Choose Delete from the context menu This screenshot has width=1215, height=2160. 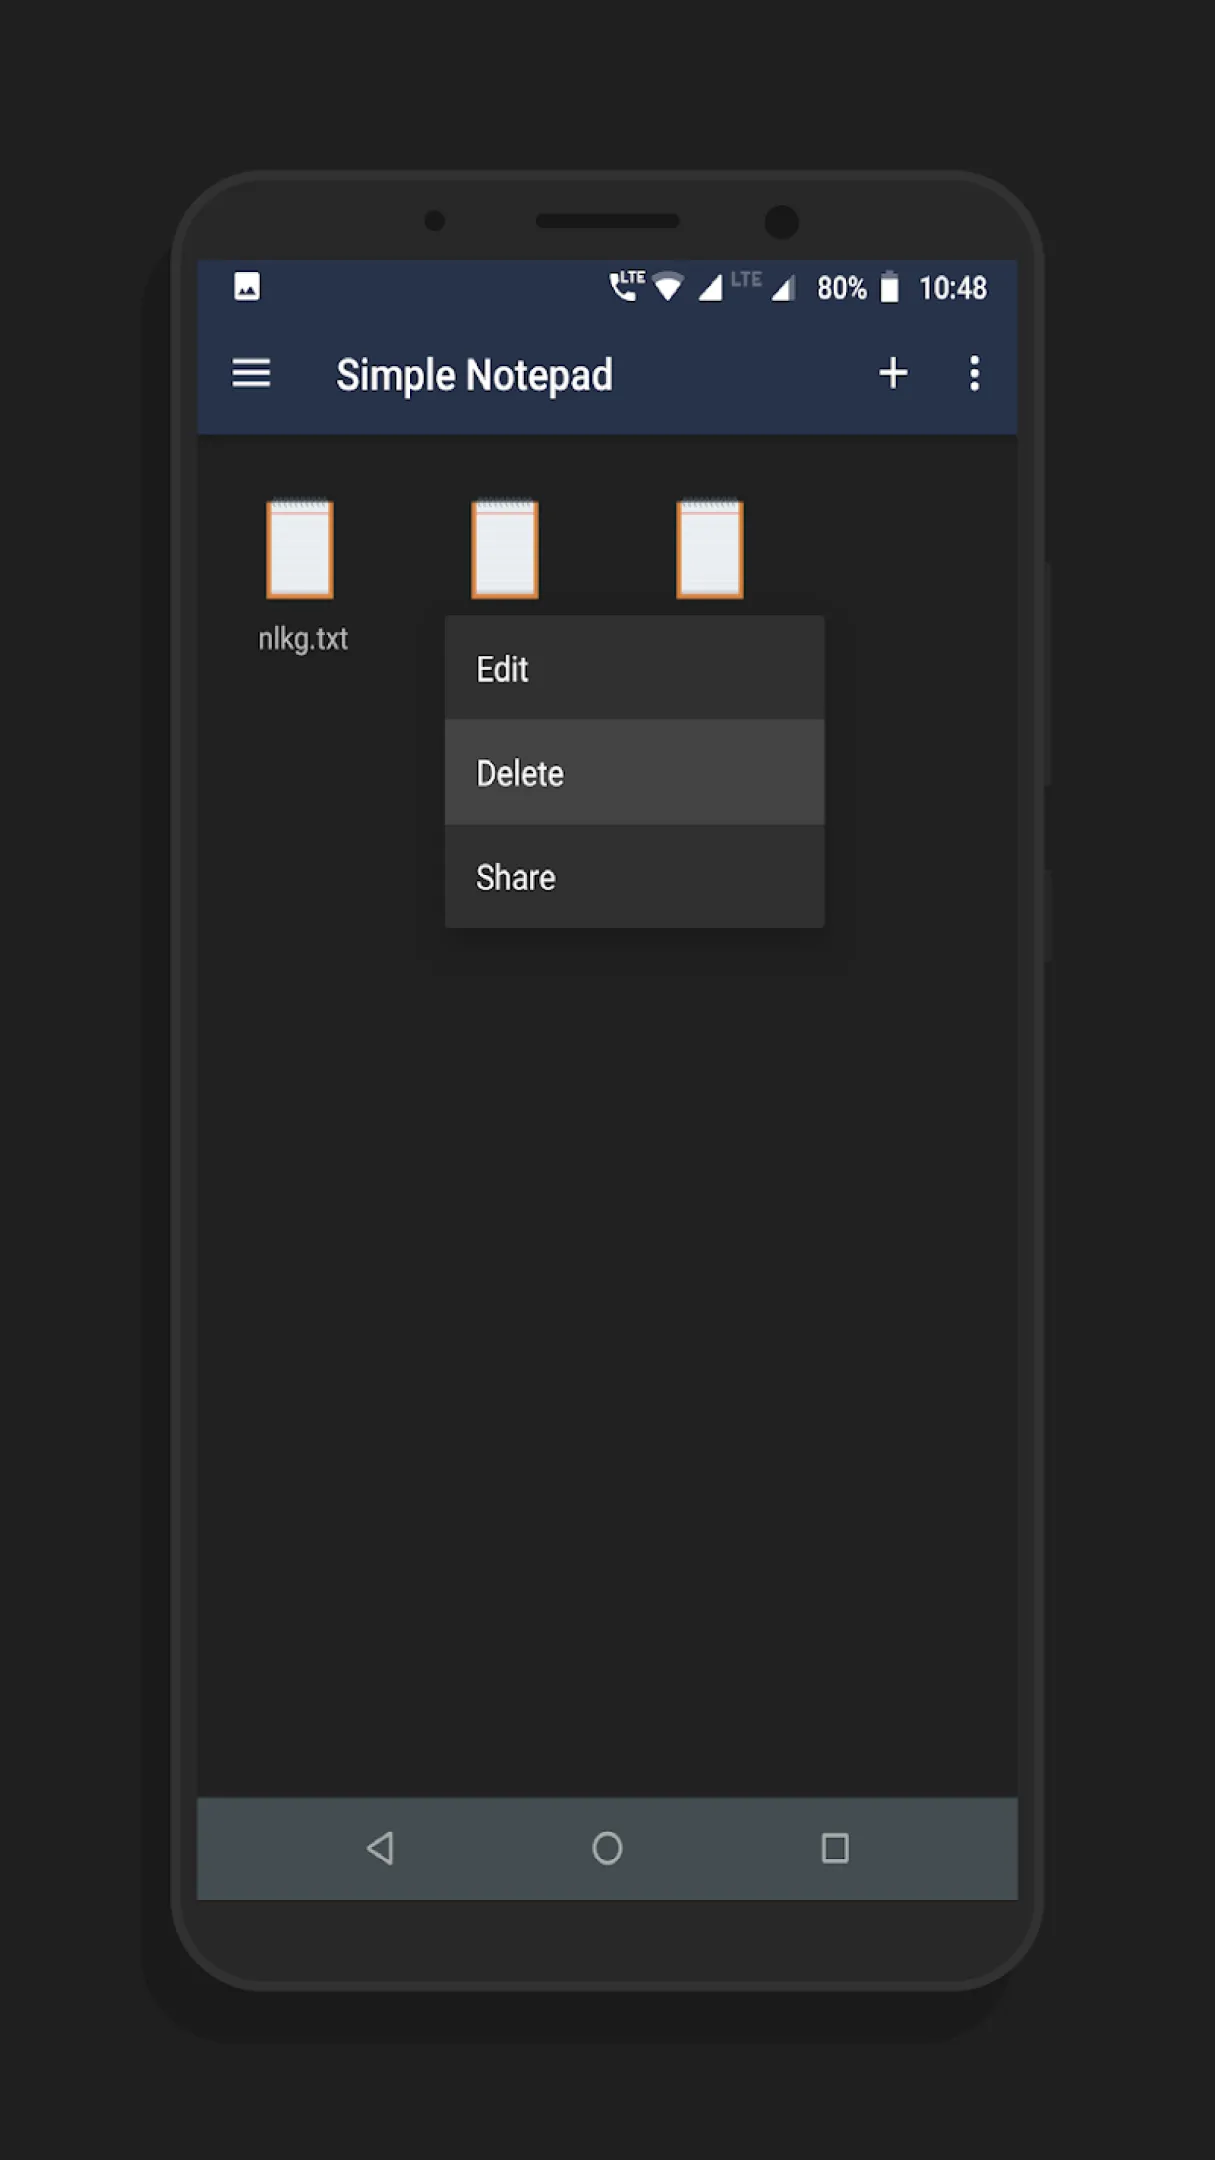pyautogui.click(x=634, y=773)
